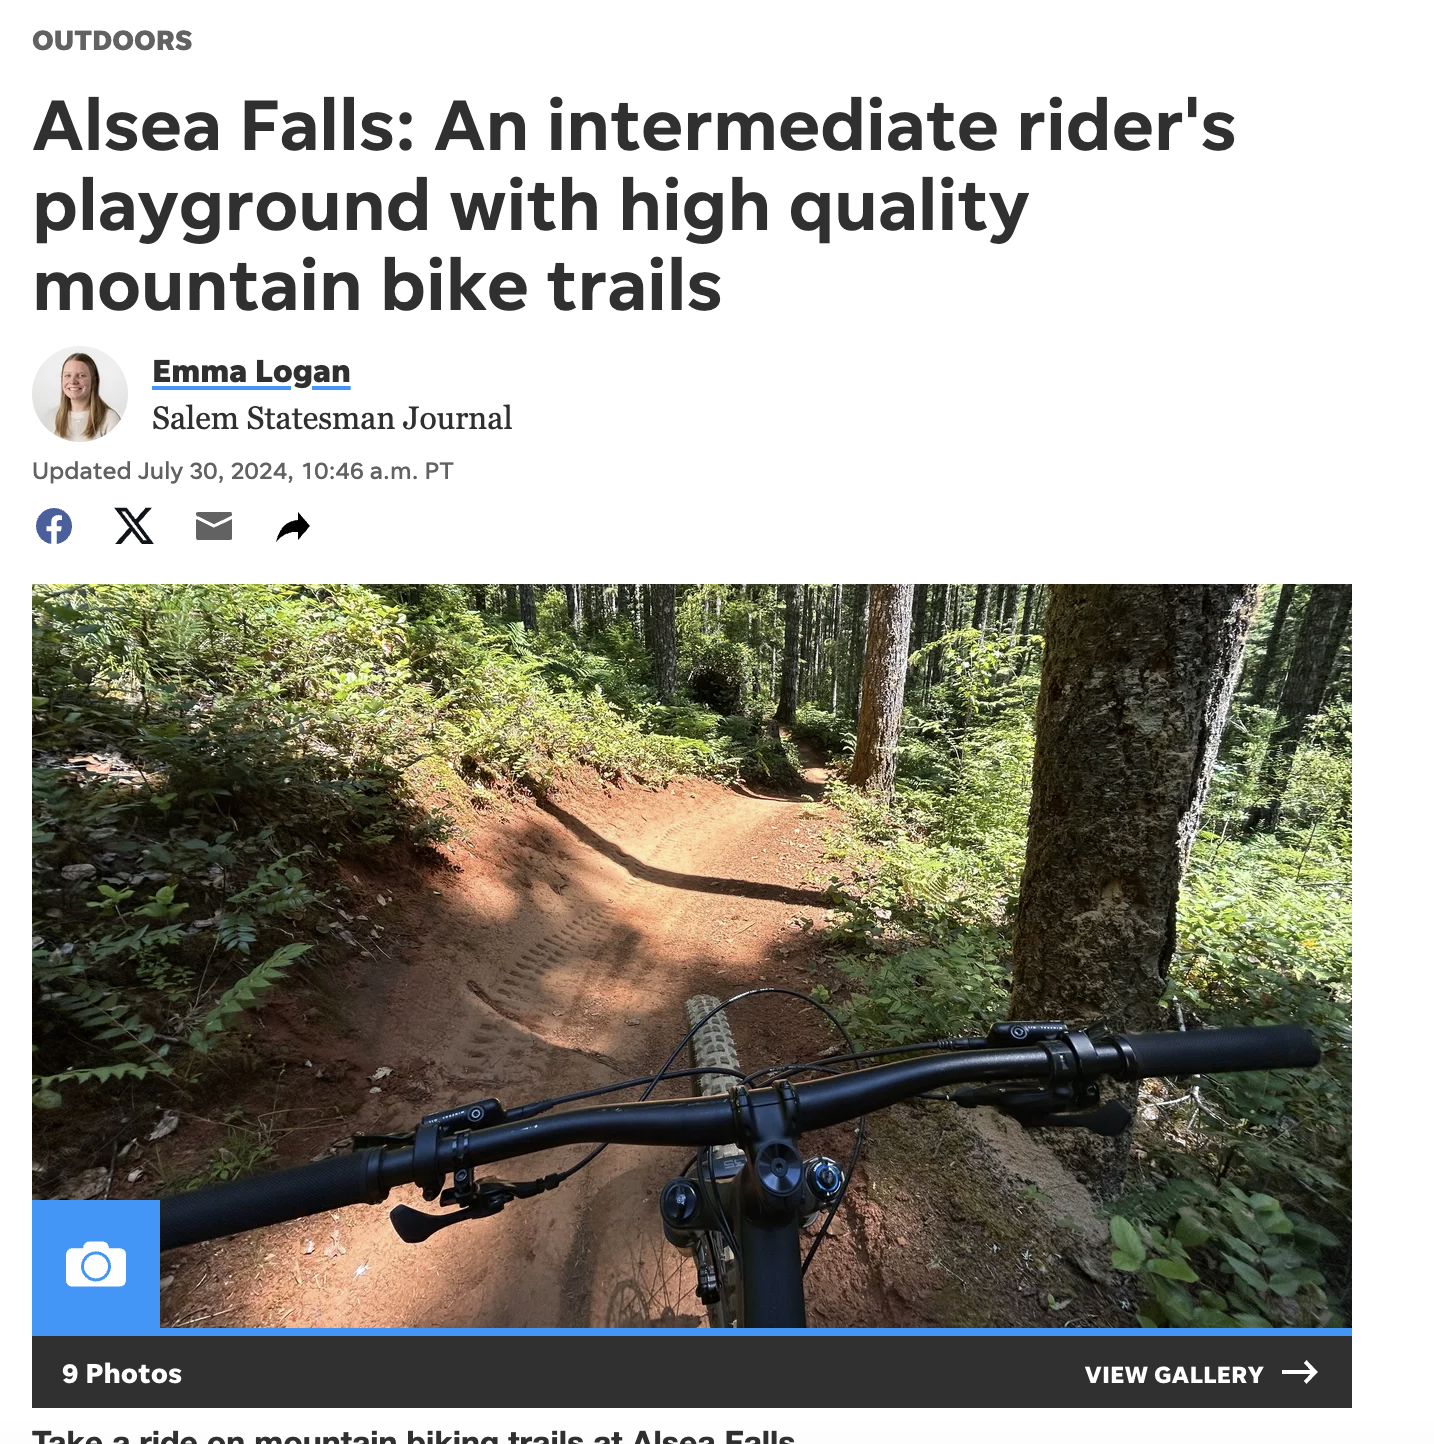The height and width of the screenshot is (1444, 1434).
Task: Click the View Gallery arrow icon
Action: (x=1300, y=1373)
